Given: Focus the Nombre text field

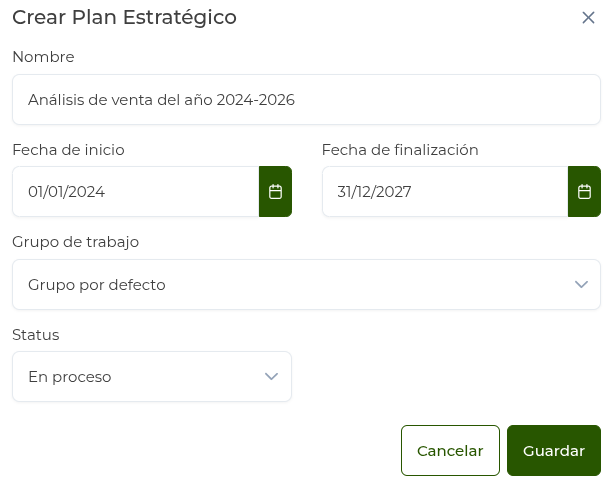Looking at the screenshot, I should click(x=306, y=100).
